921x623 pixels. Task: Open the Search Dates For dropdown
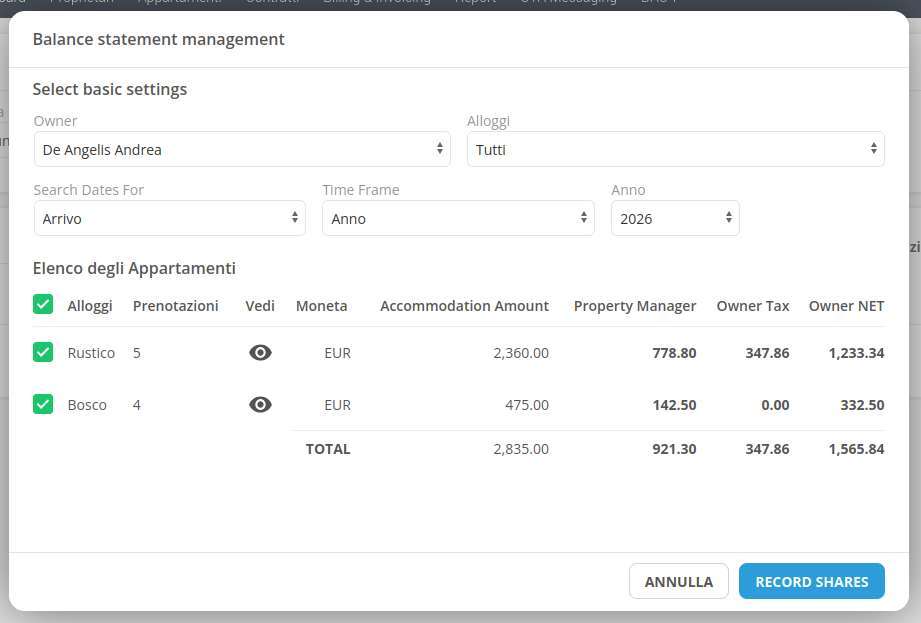pyautogui.click(x=170, y=219)
